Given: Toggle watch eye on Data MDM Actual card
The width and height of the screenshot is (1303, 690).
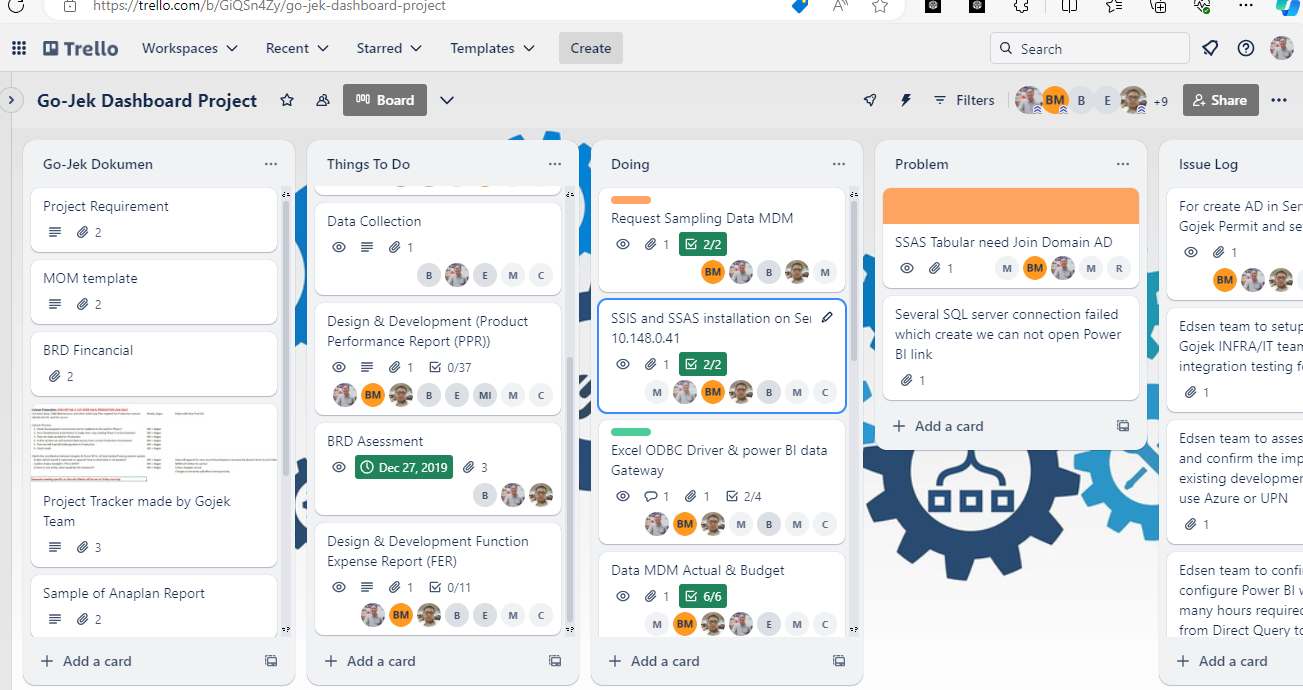Looking at the screenshot, I should pyautogui.click(x=623, y=596).
